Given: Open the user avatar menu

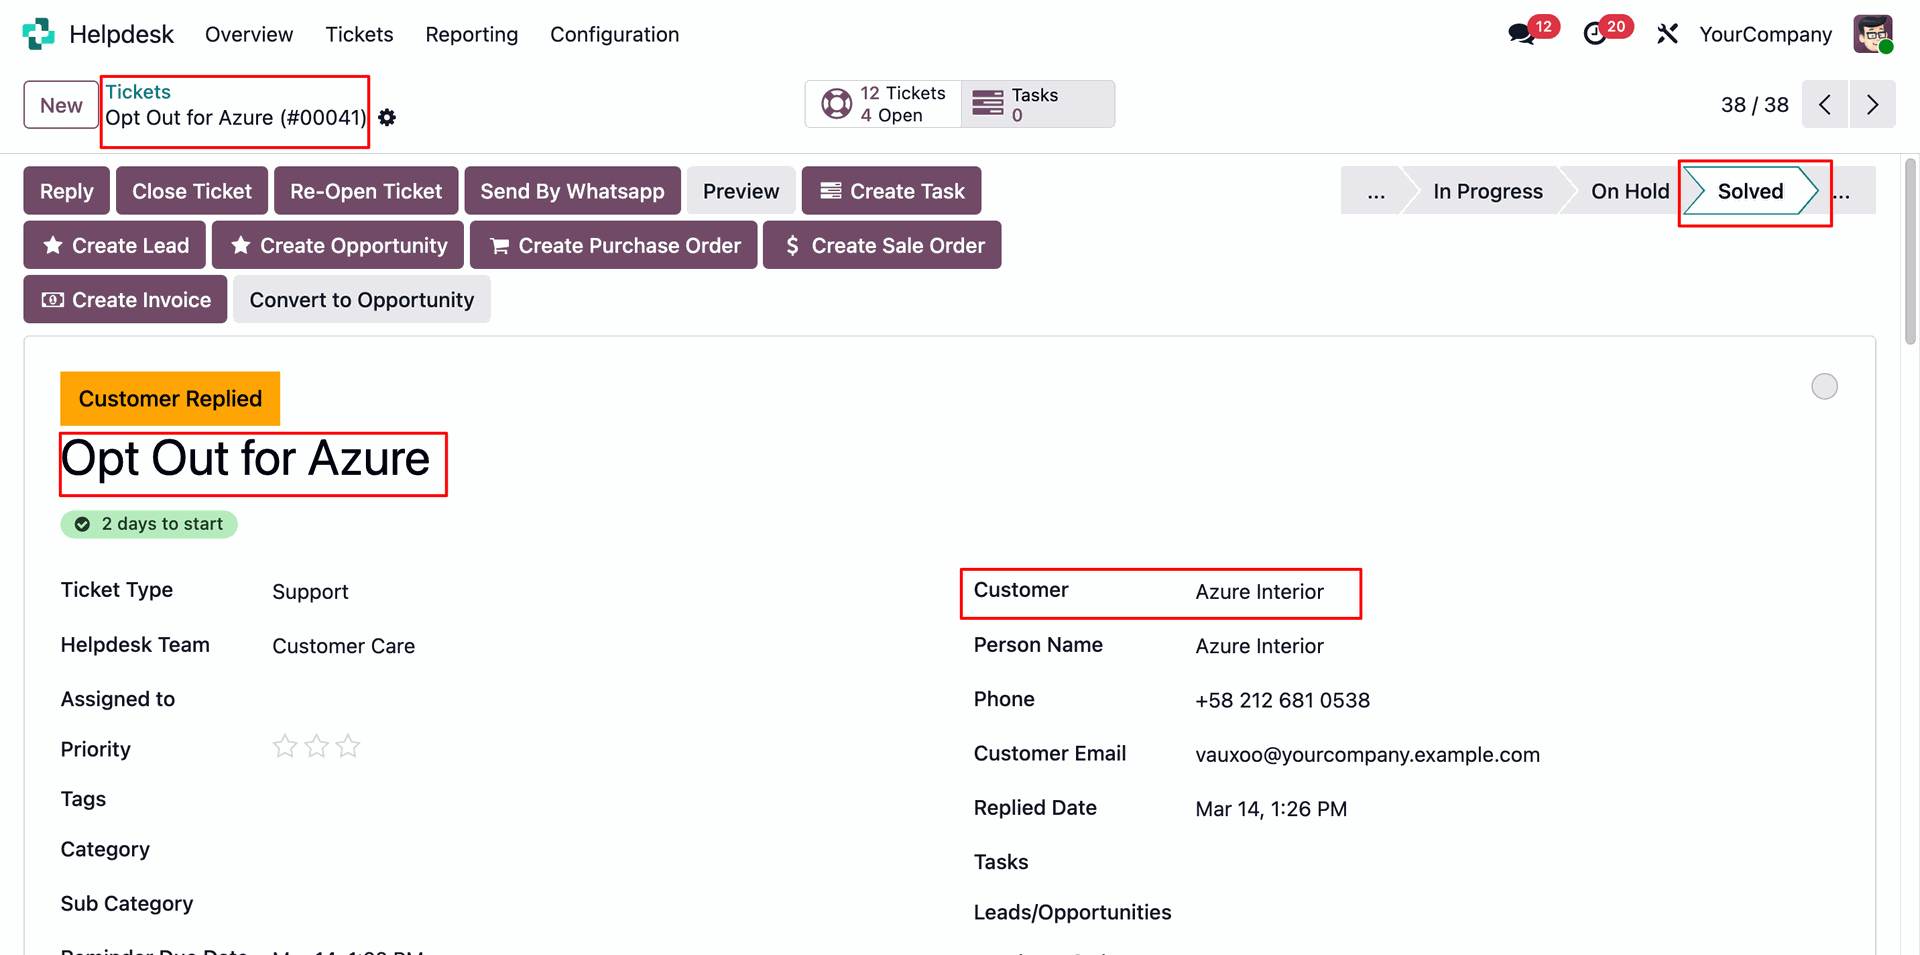Looking at the screenshot, I should coord(1872,34).
